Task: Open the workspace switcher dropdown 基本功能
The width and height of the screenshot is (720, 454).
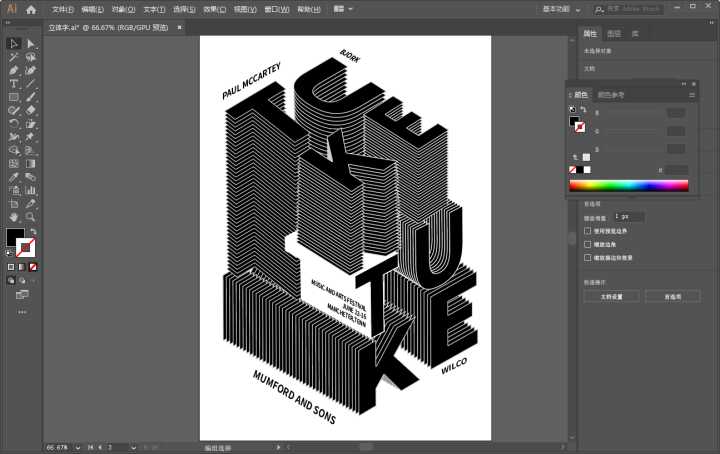Action: pos(561,9)
